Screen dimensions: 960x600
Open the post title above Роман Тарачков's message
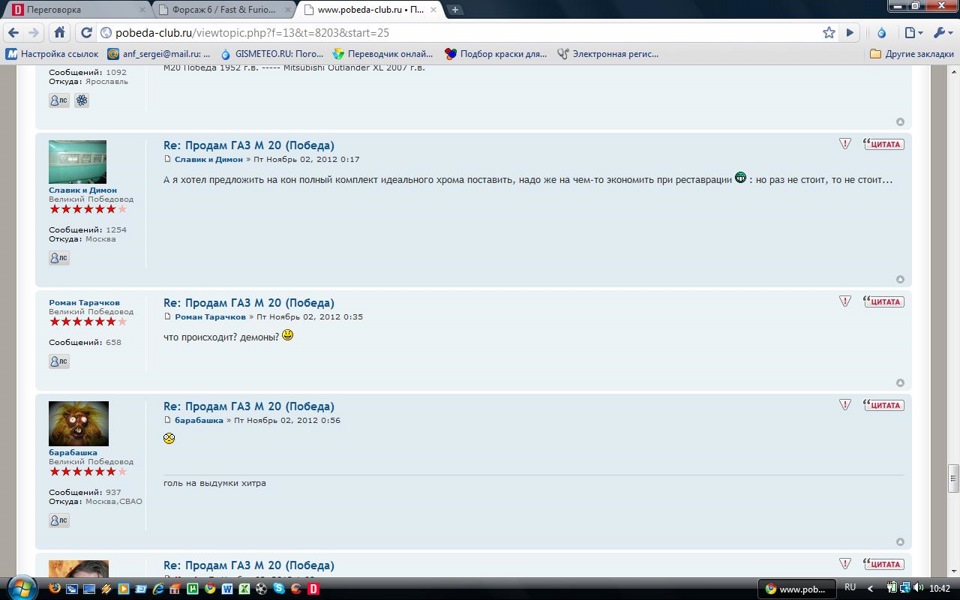pyautogui.click(x=249, y=303)
